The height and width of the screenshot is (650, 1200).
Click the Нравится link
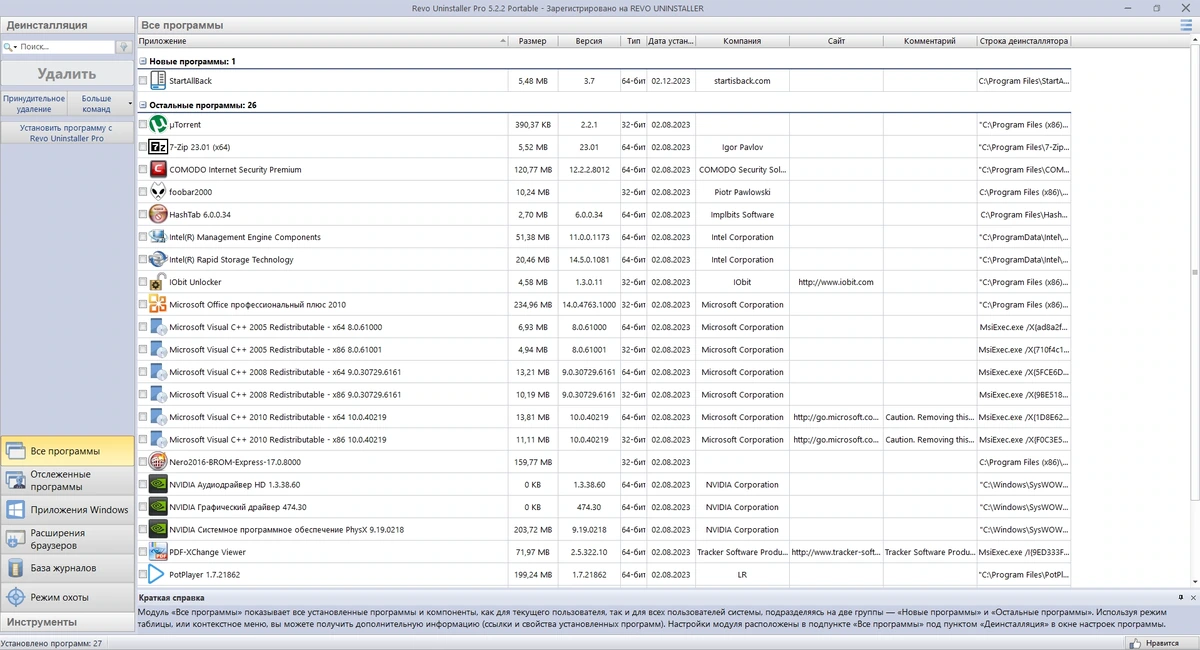pos(1162,645)
